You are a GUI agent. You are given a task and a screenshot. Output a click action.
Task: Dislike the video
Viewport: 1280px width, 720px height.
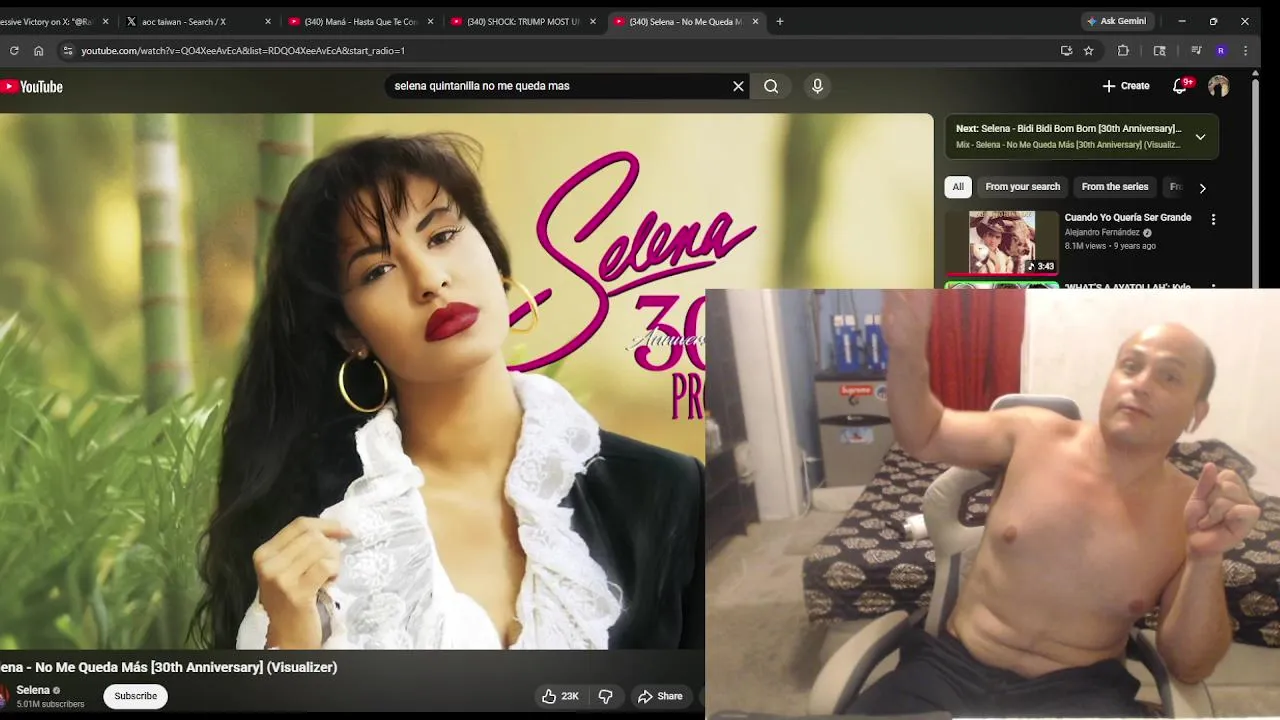click(x=605, y=696)
